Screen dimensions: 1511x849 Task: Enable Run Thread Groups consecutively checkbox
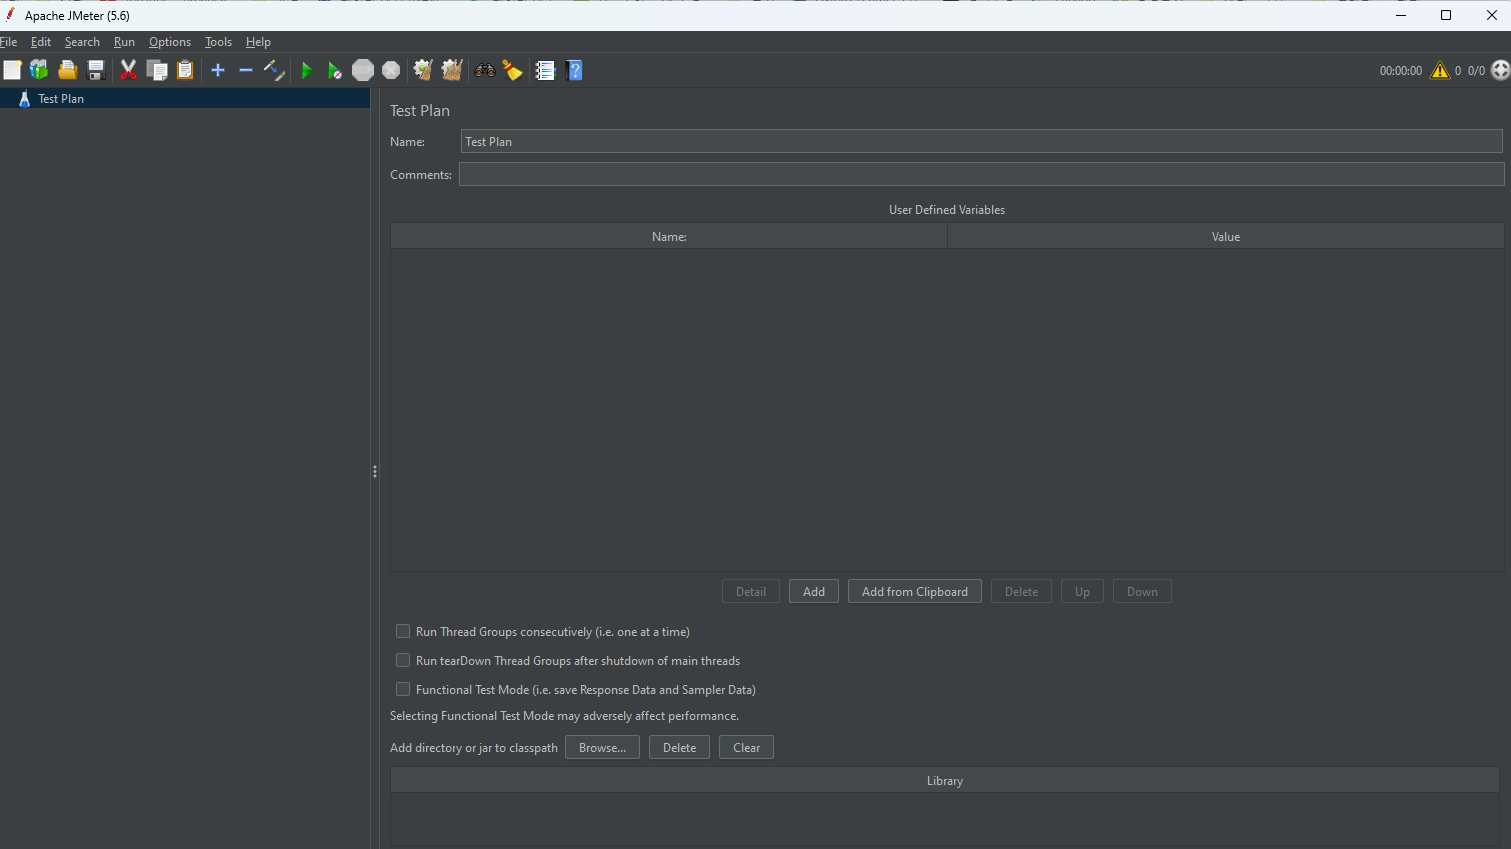[x=403, y=631]
